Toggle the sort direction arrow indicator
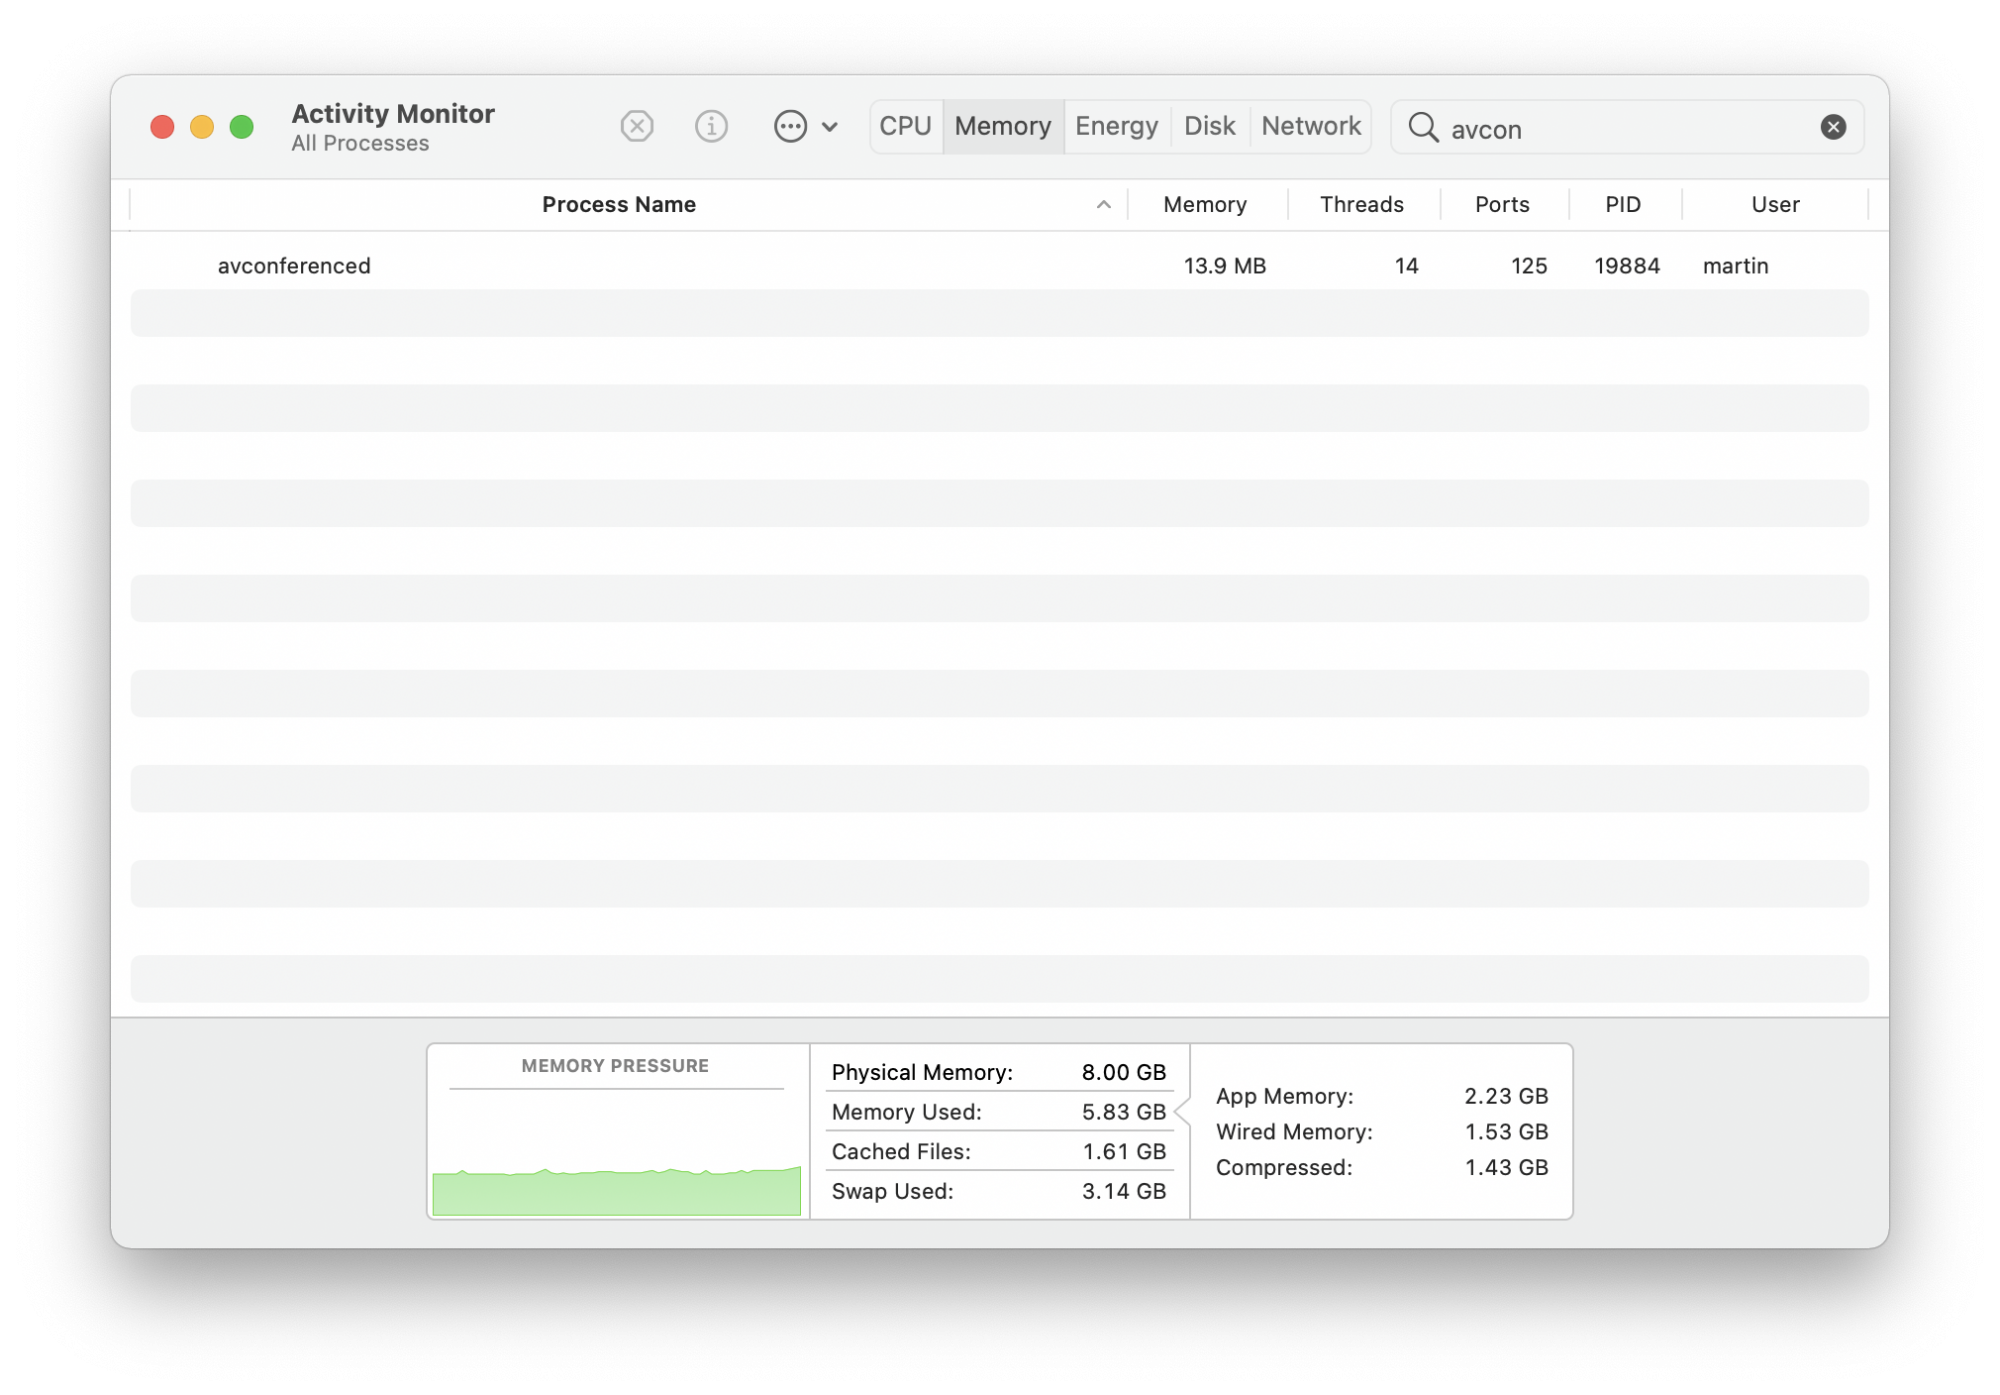The height and width of the screenshot is (1395, 2000). pyautogui.click(x=1104, y=205)
